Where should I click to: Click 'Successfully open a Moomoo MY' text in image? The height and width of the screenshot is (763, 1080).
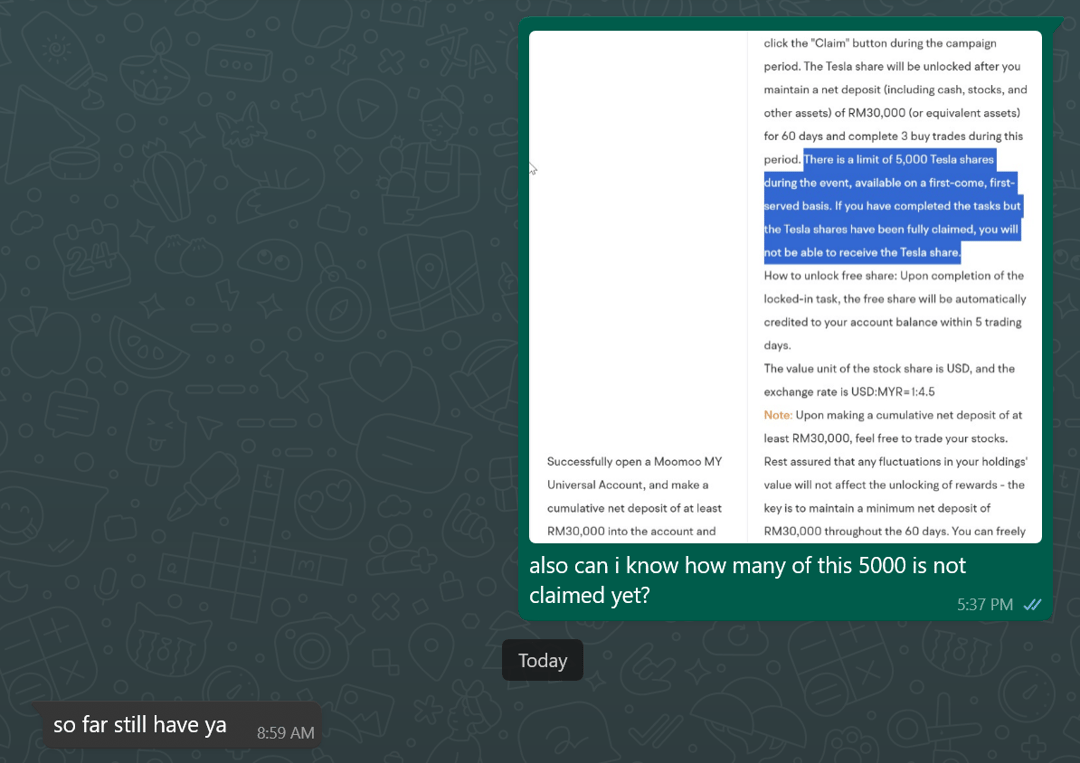(634, 461)
